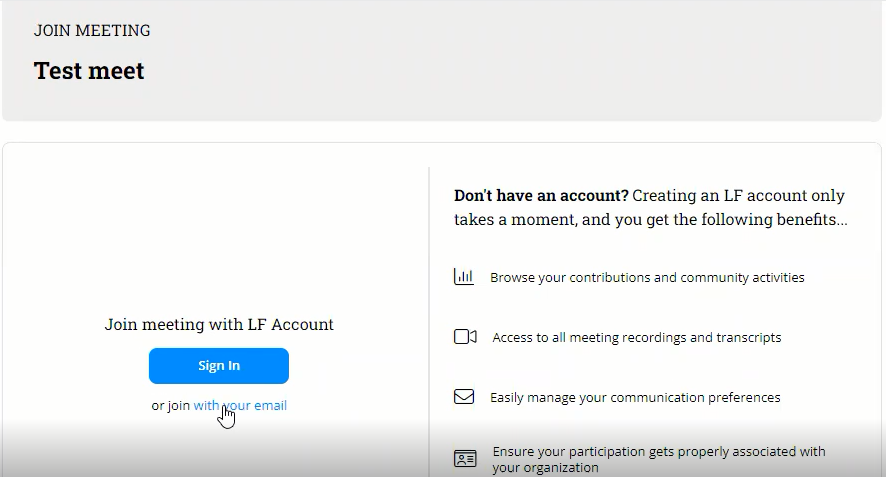Click "Creating an LF account only" text

coord(738,196)
